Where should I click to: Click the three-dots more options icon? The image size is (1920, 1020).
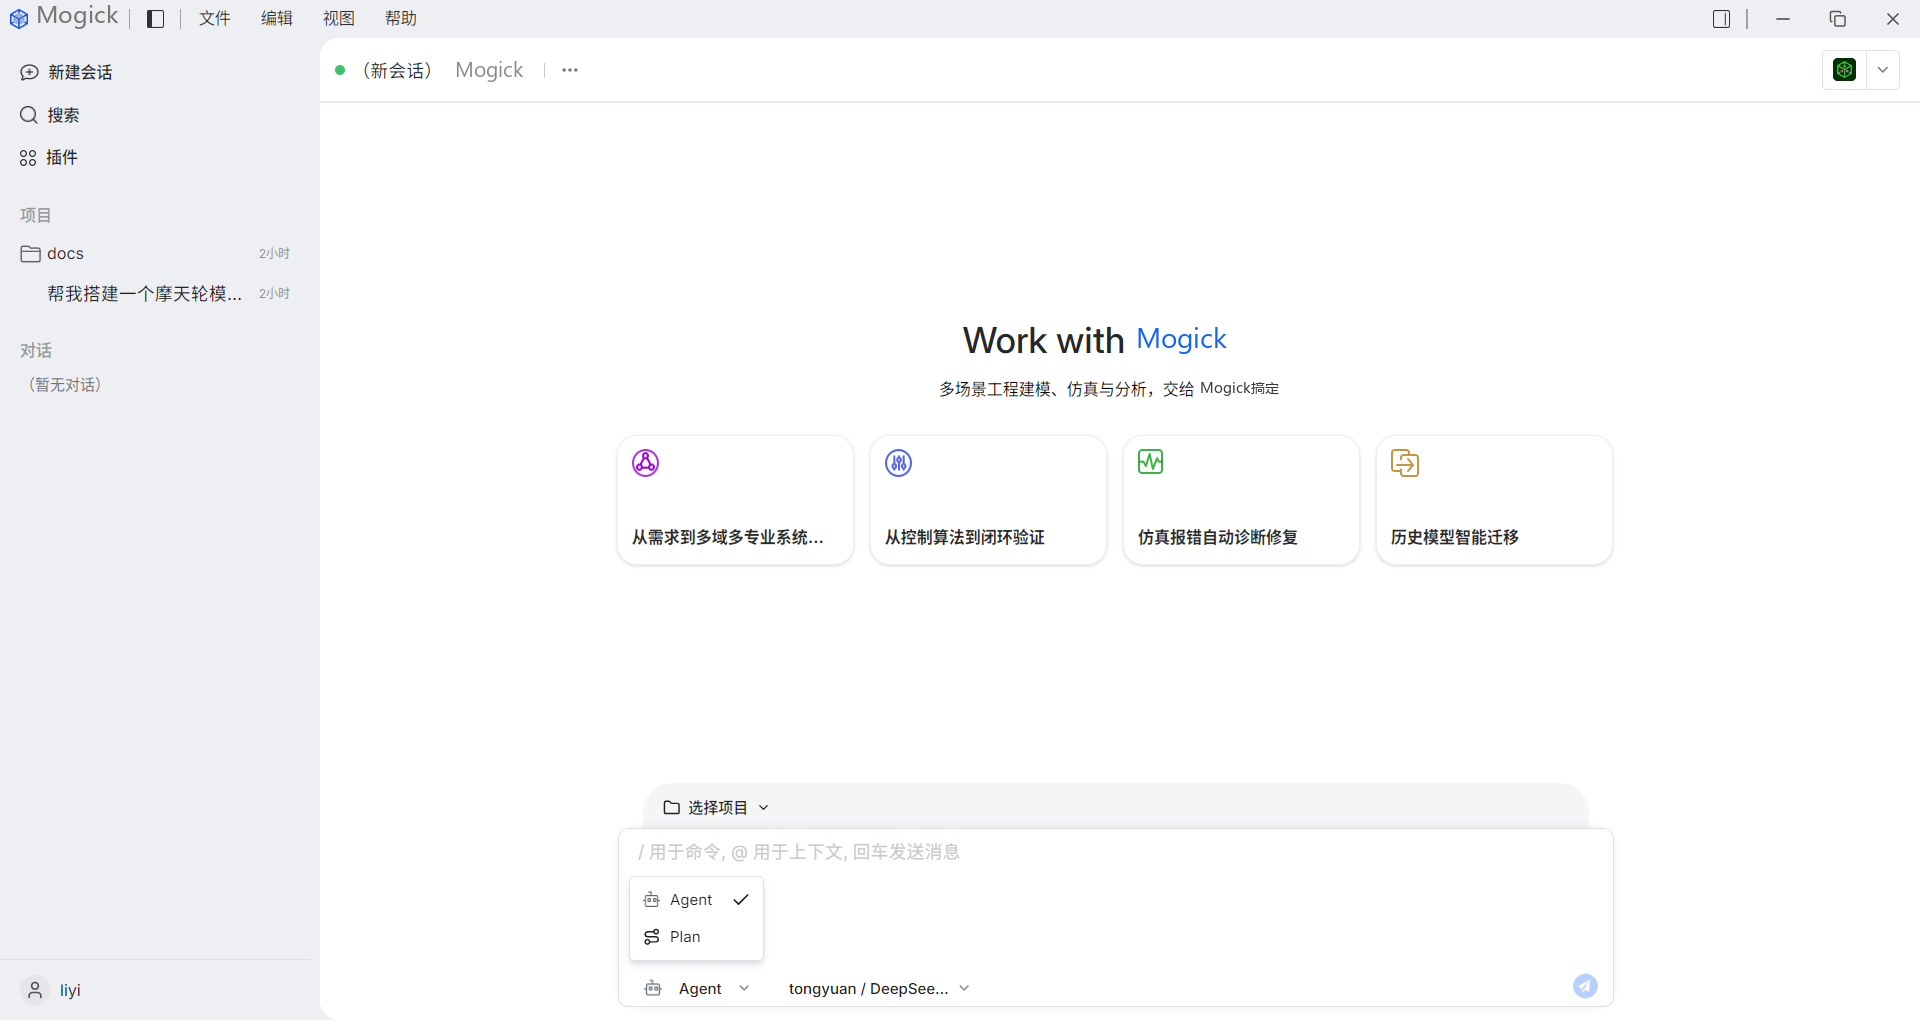[570, 70]
